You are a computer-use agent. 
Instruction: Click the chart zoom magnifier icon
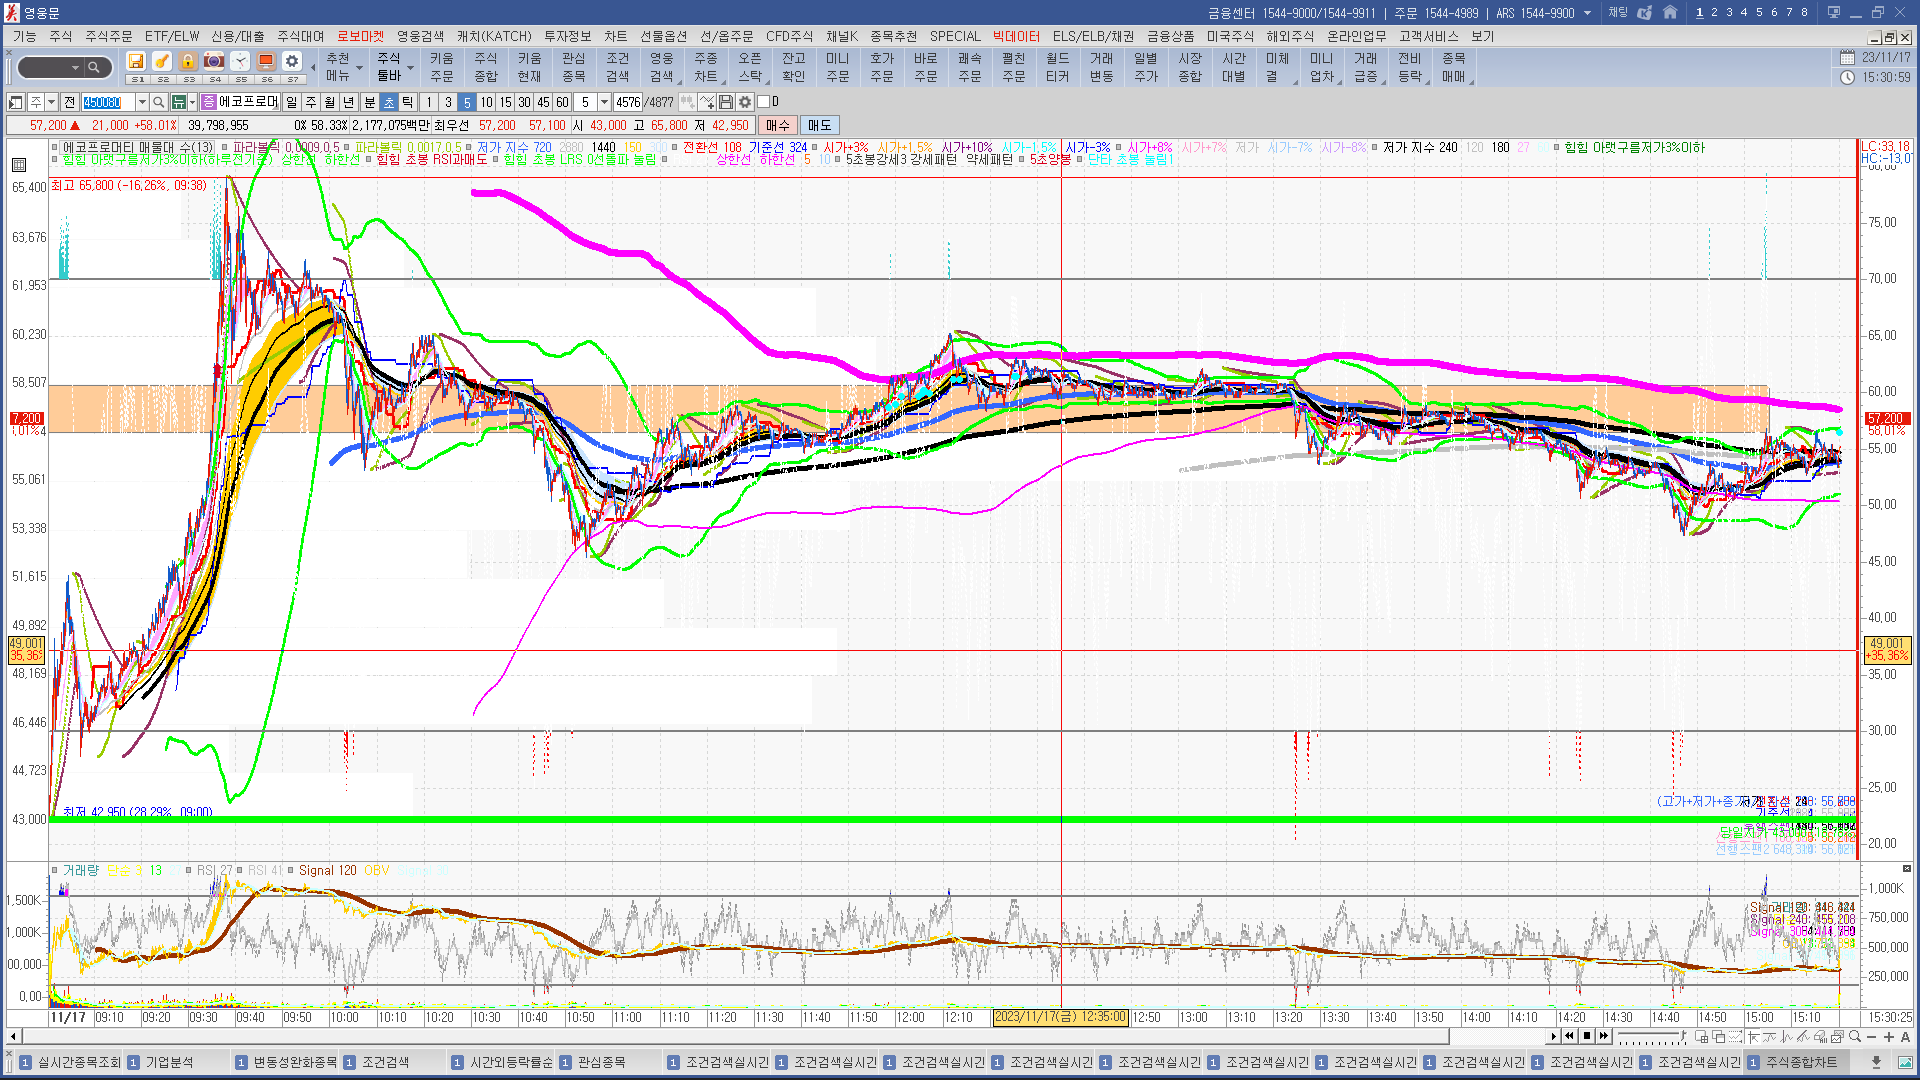[1855, 1036]
